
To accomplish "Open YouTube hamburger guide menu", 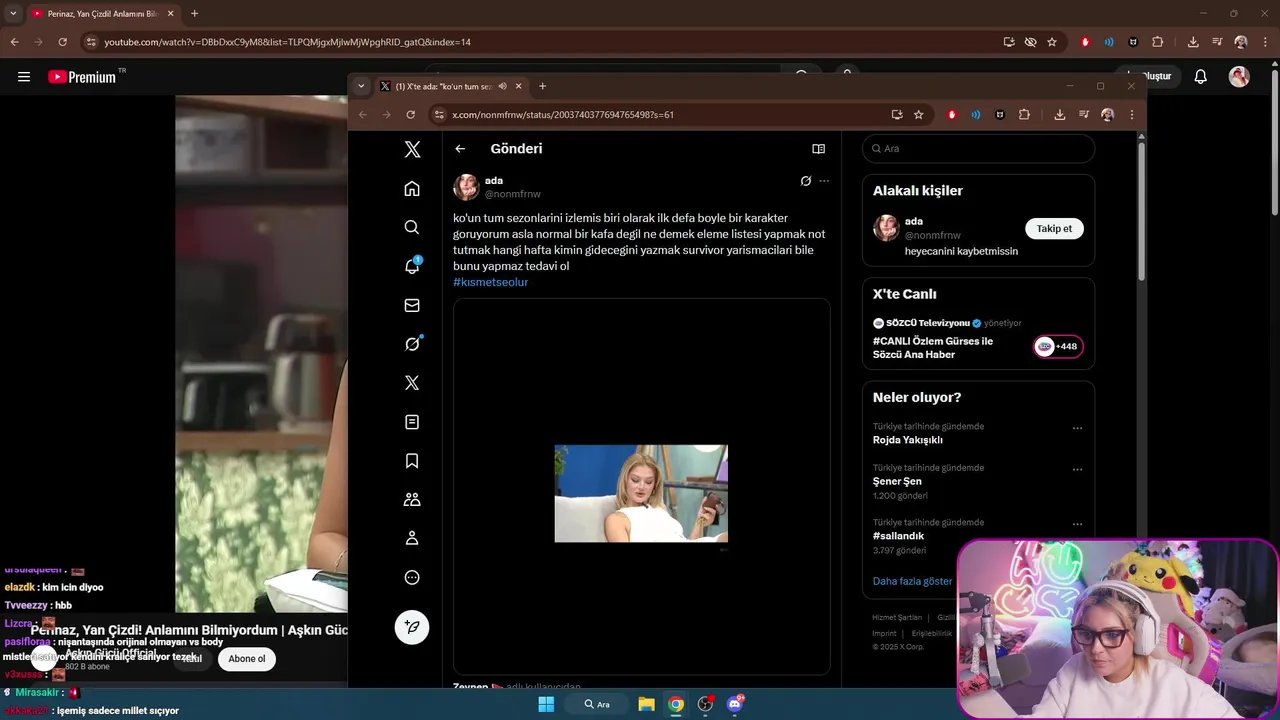I will (24, 77).
